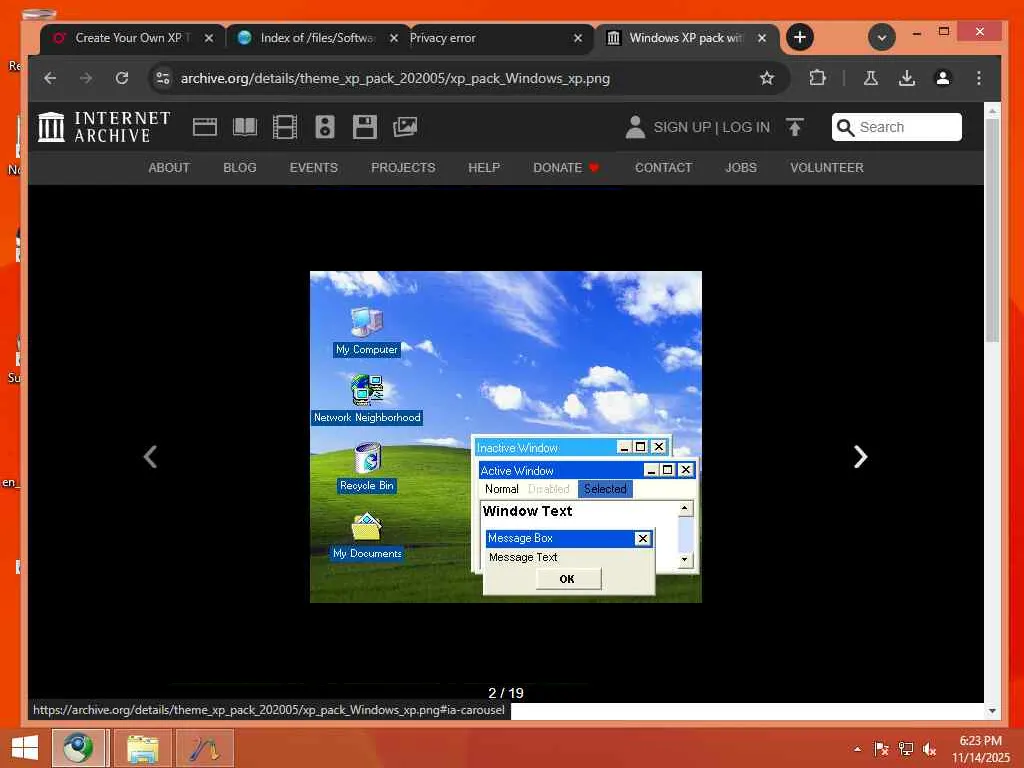Open the Chrome three-dot menu
Screen dimensions: 1024x768
pos(978,78)
